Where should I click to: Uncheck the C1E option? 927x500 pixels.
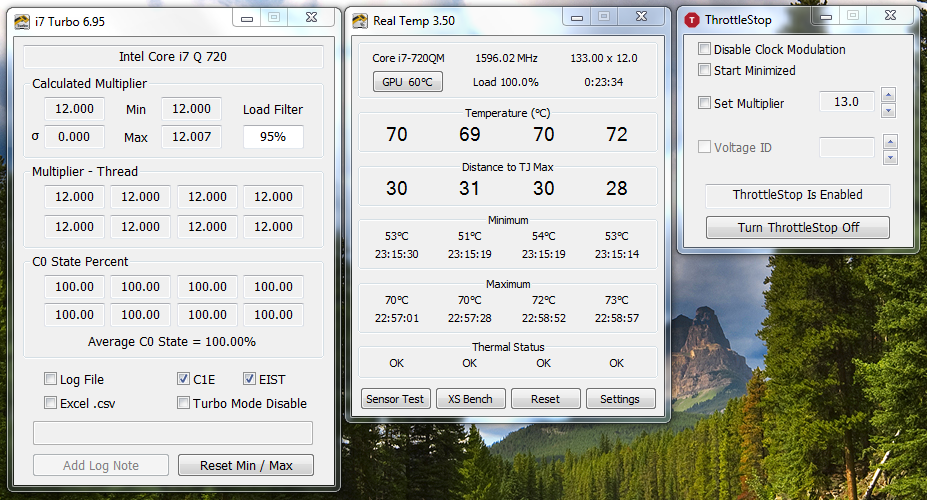[183, 379]
